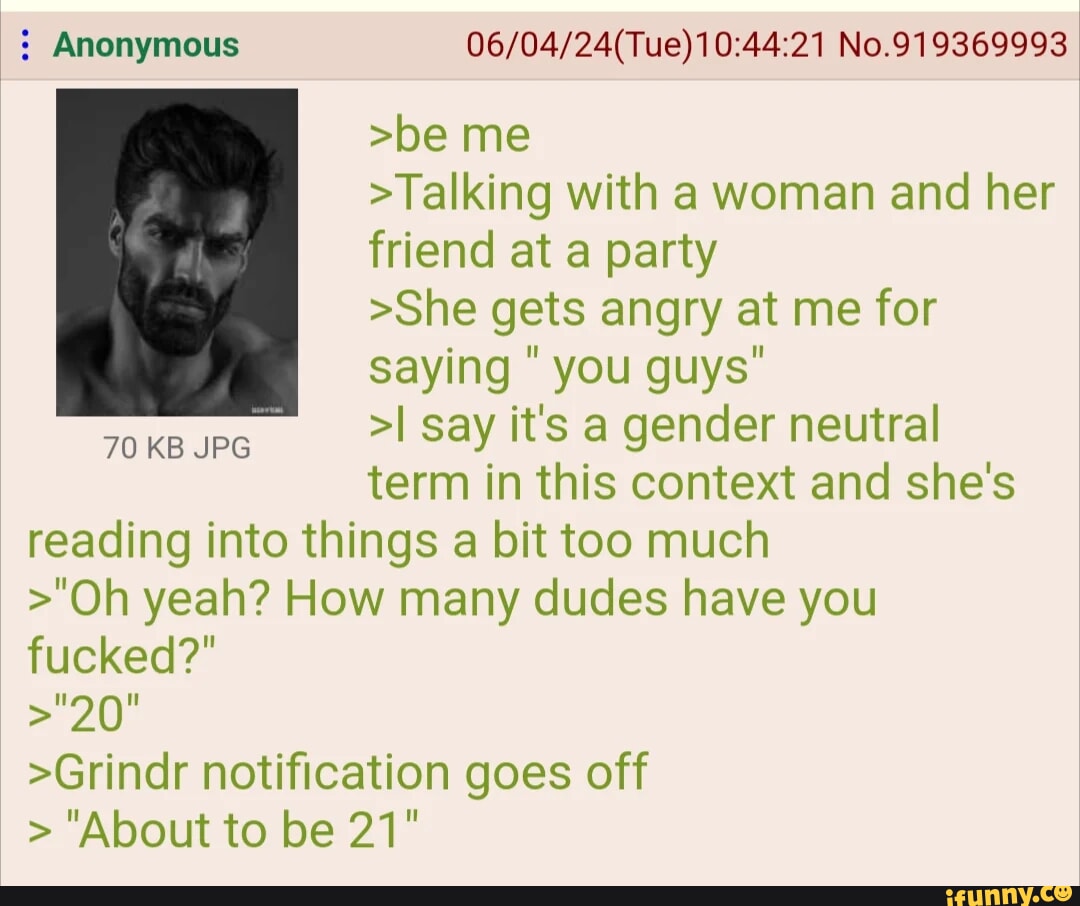Click the 70 KB JPG file label
The width and height of the screenshot is (1080, 906).
[177, 448]
